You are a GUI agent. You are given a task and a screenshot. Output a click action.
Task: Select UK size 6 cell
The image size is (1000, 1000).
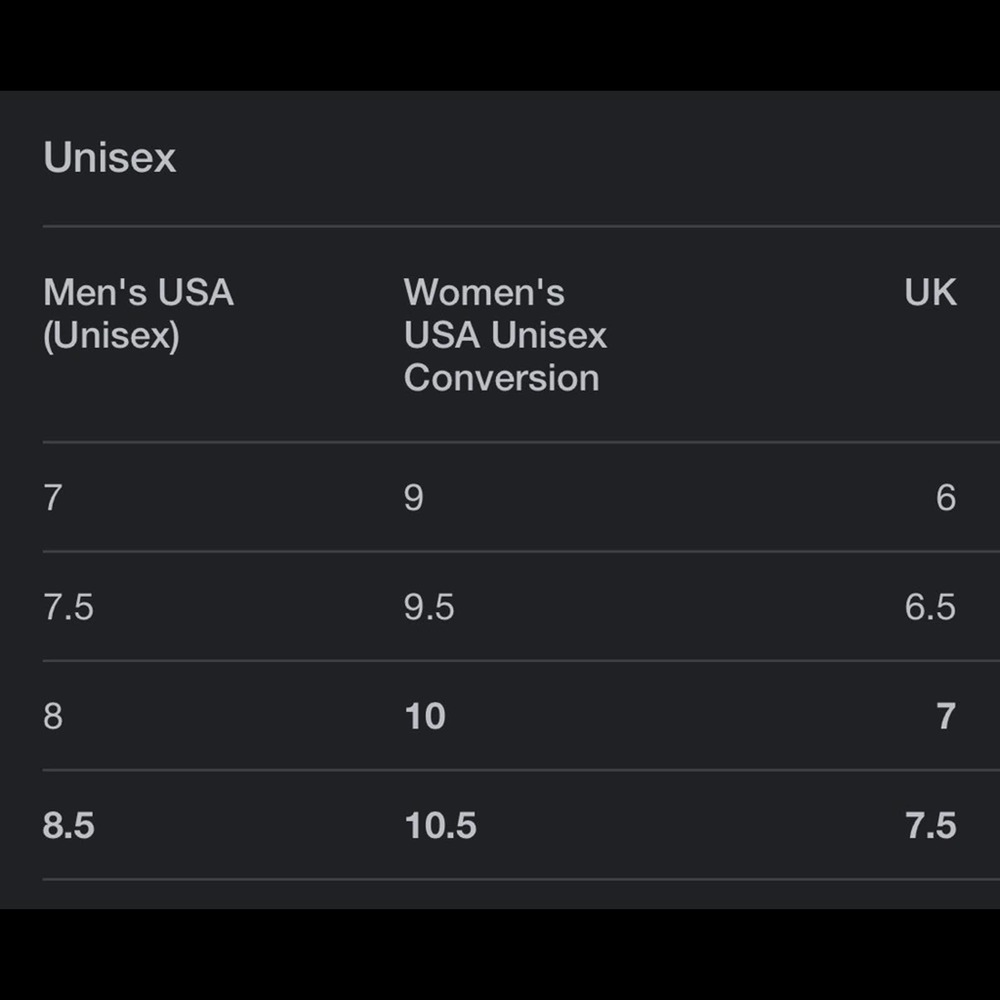[x=946, y=497]
